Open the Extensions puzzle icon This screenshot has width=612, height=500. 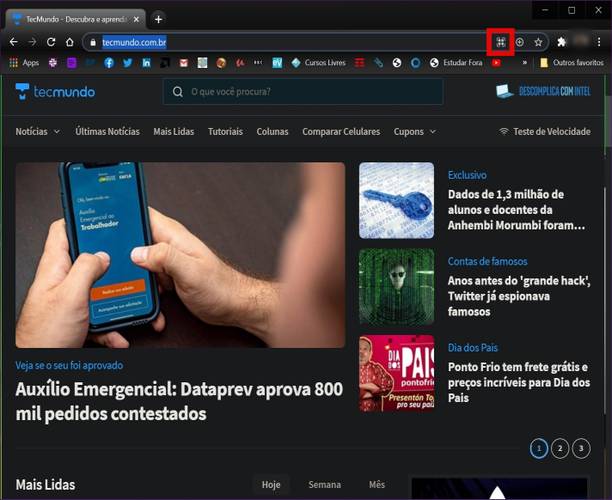pos(561,42)
